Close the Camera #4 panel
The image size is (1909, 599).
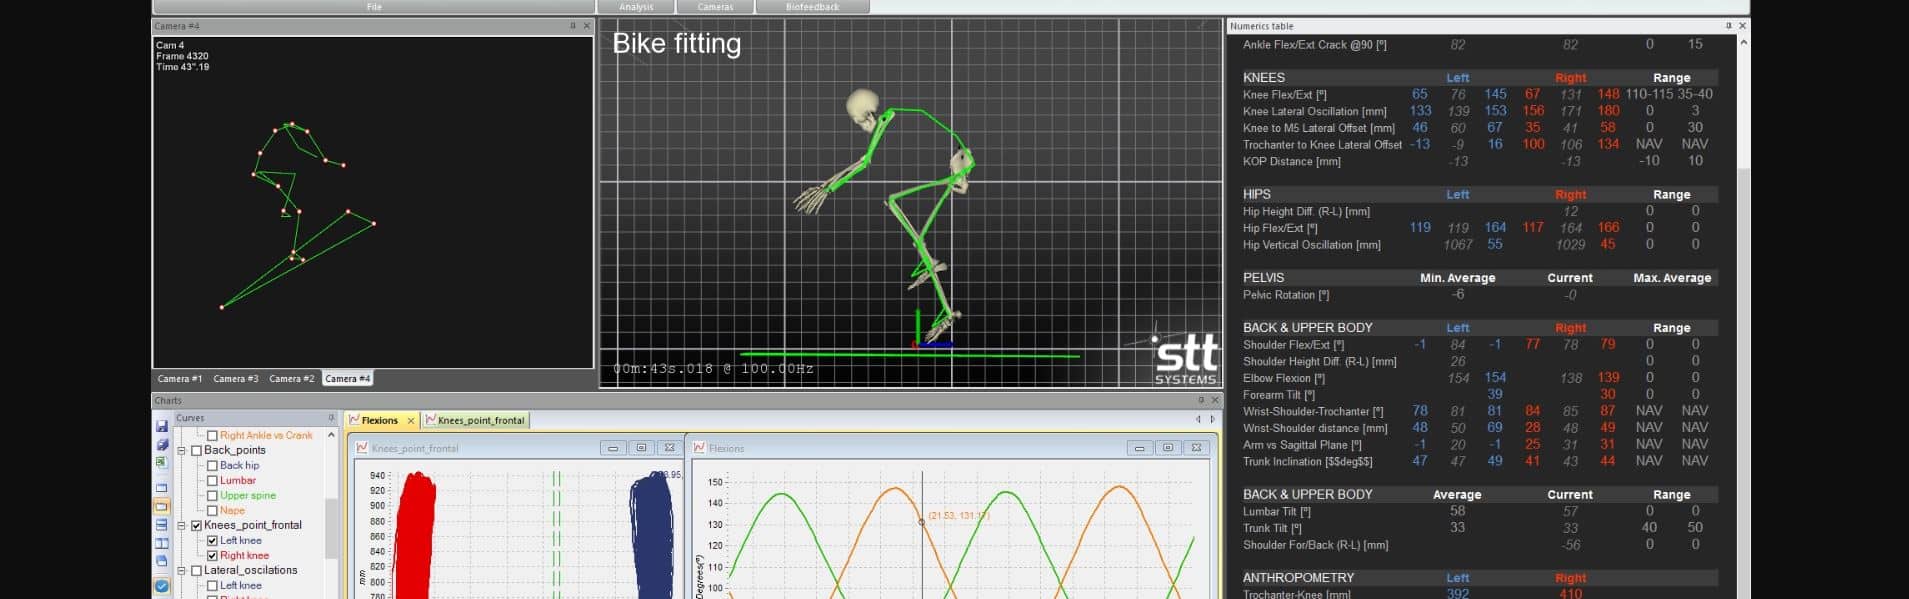pyautogui.click(x=587, y=26)
